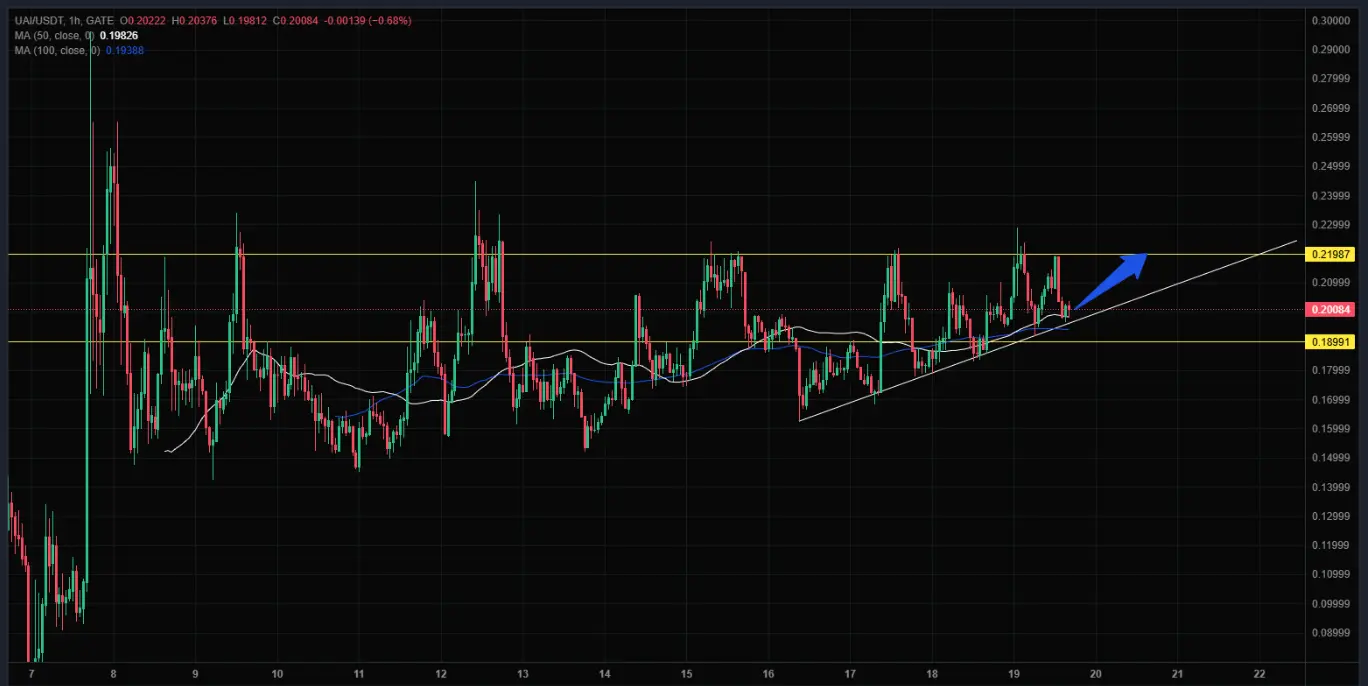Click date label 19 on time axis
This screenshot has width=1368, height=686.
(1013, 673)
